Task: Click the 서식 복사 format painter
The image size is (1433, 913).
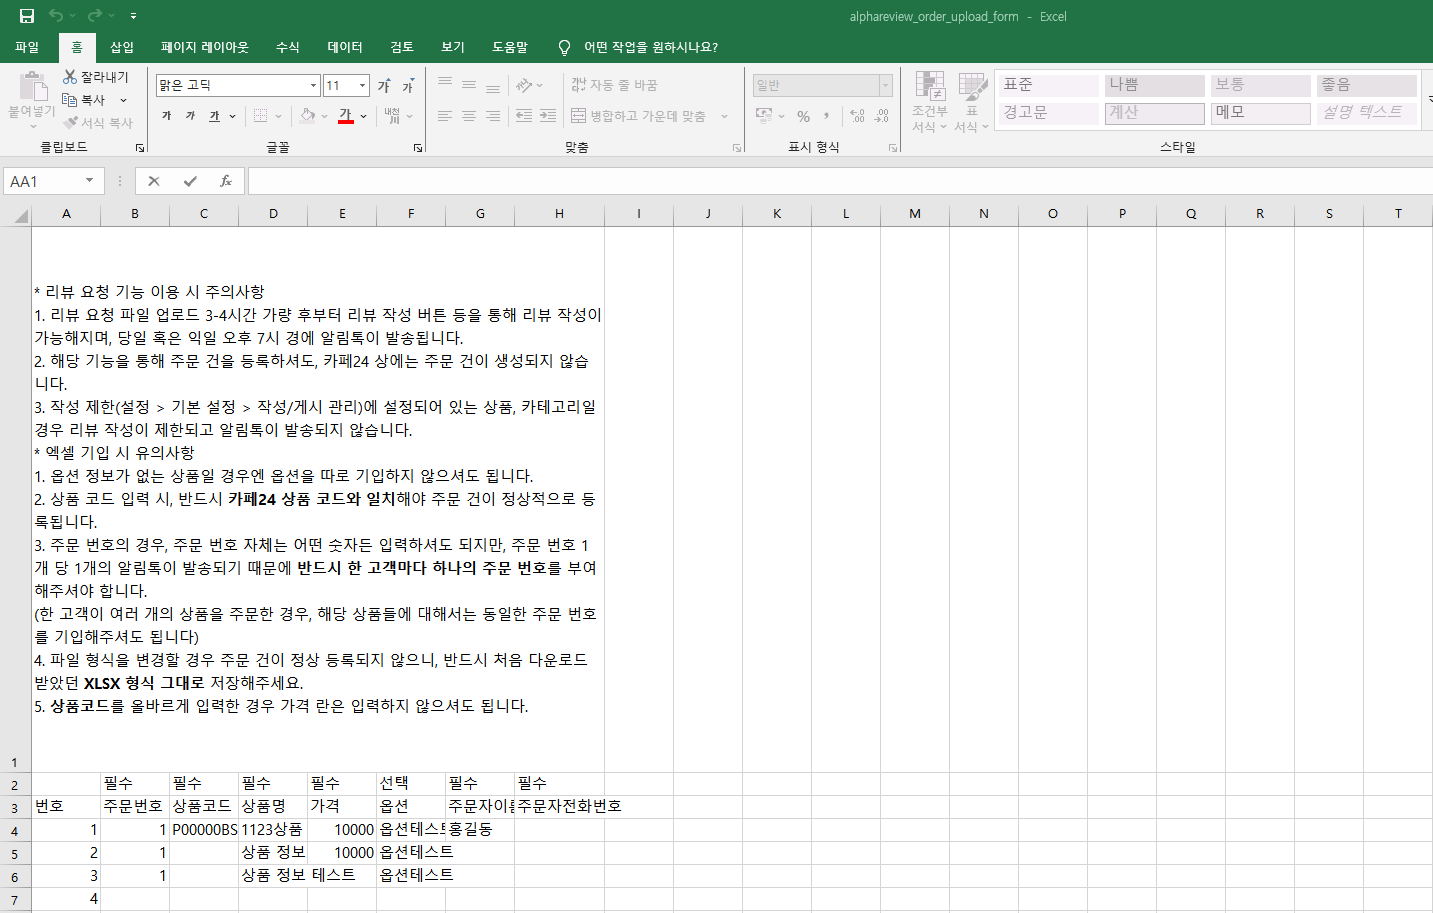Action: coord(98,123)
